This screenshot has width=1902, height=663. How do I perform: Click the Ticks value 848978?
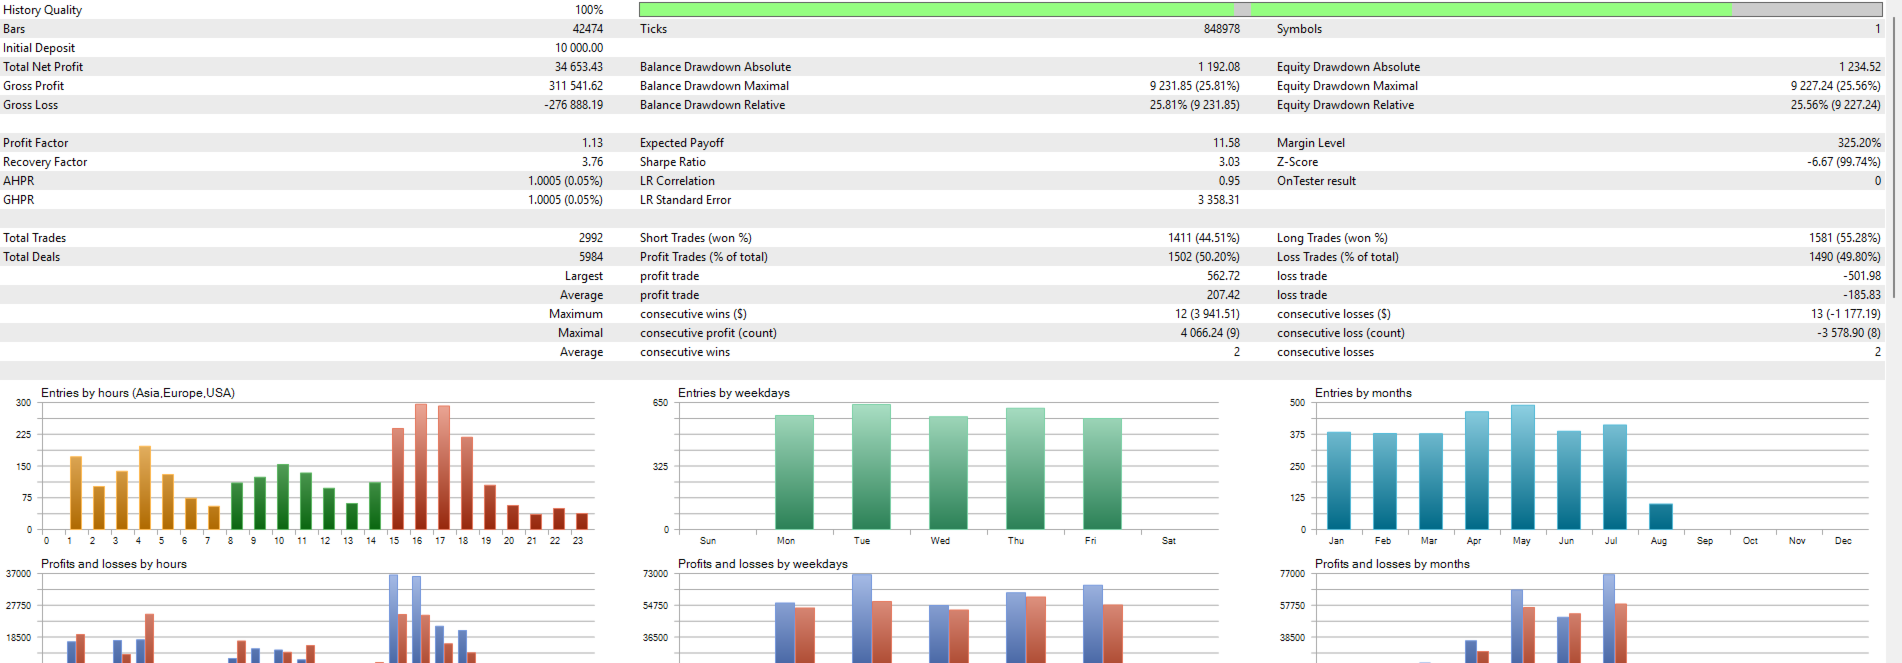point(1222,29)
